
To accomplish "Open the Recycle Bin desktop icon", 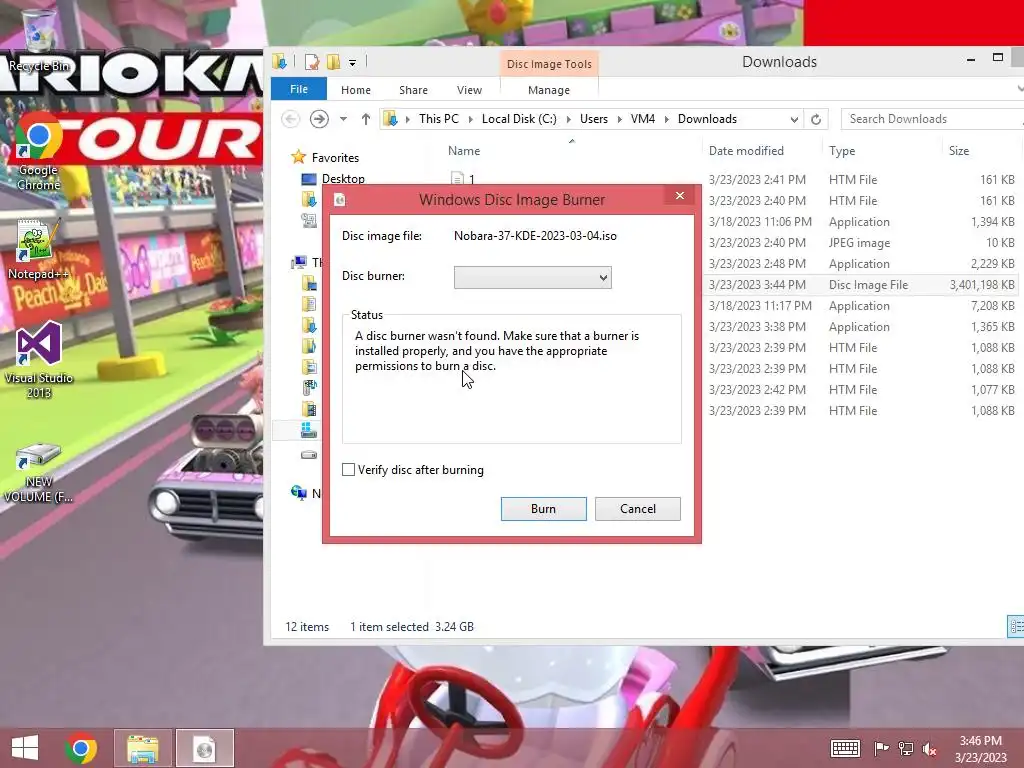I will [x=39, y=40].
